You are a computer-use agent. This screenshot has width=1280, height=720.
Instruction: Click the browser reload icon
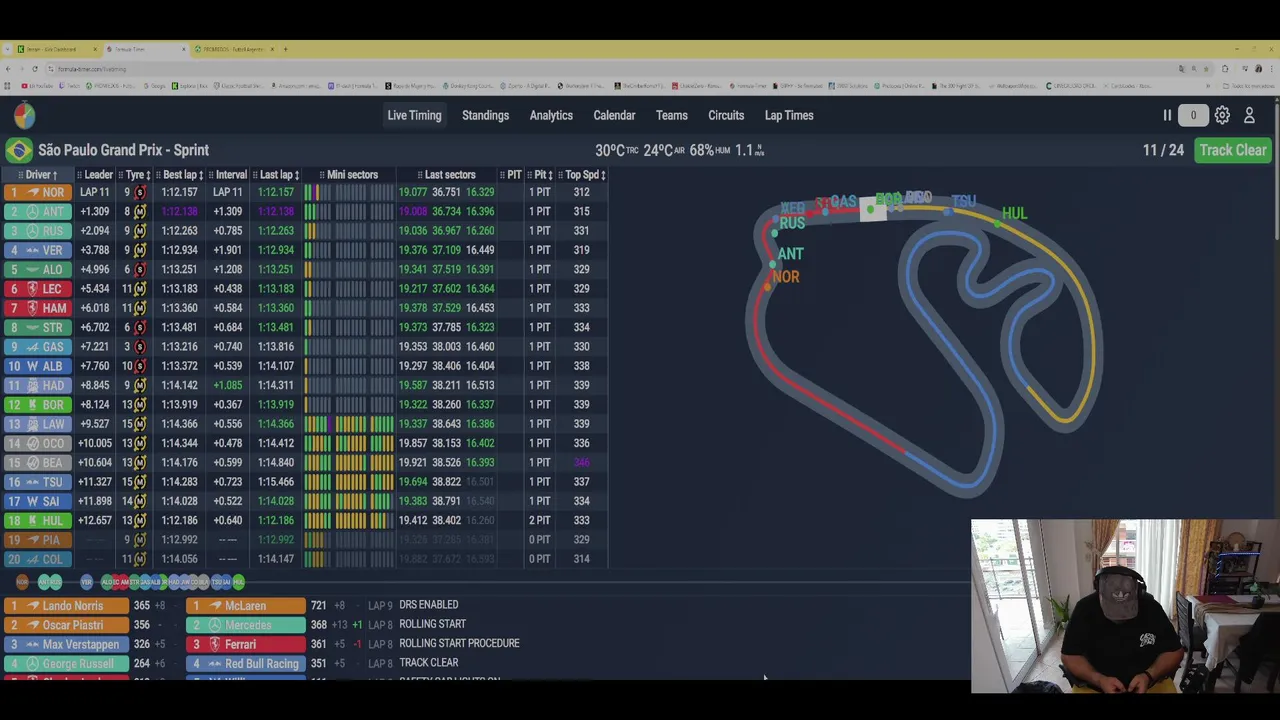pos(34,69)
